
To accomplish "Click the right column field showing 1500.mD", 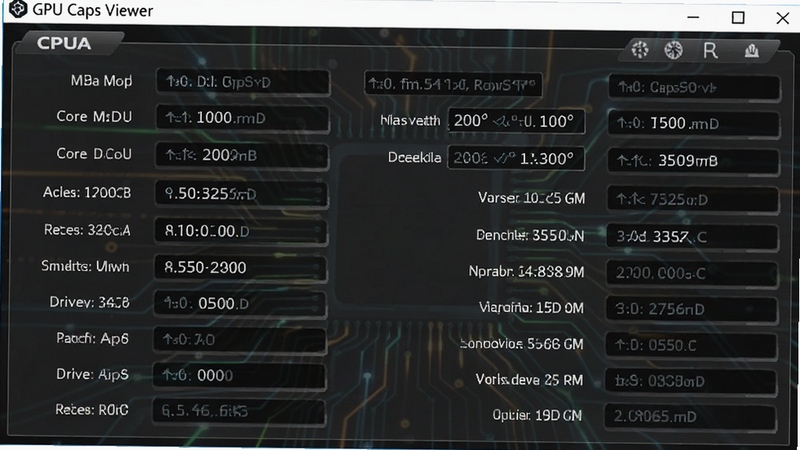I will click(694, 124).
